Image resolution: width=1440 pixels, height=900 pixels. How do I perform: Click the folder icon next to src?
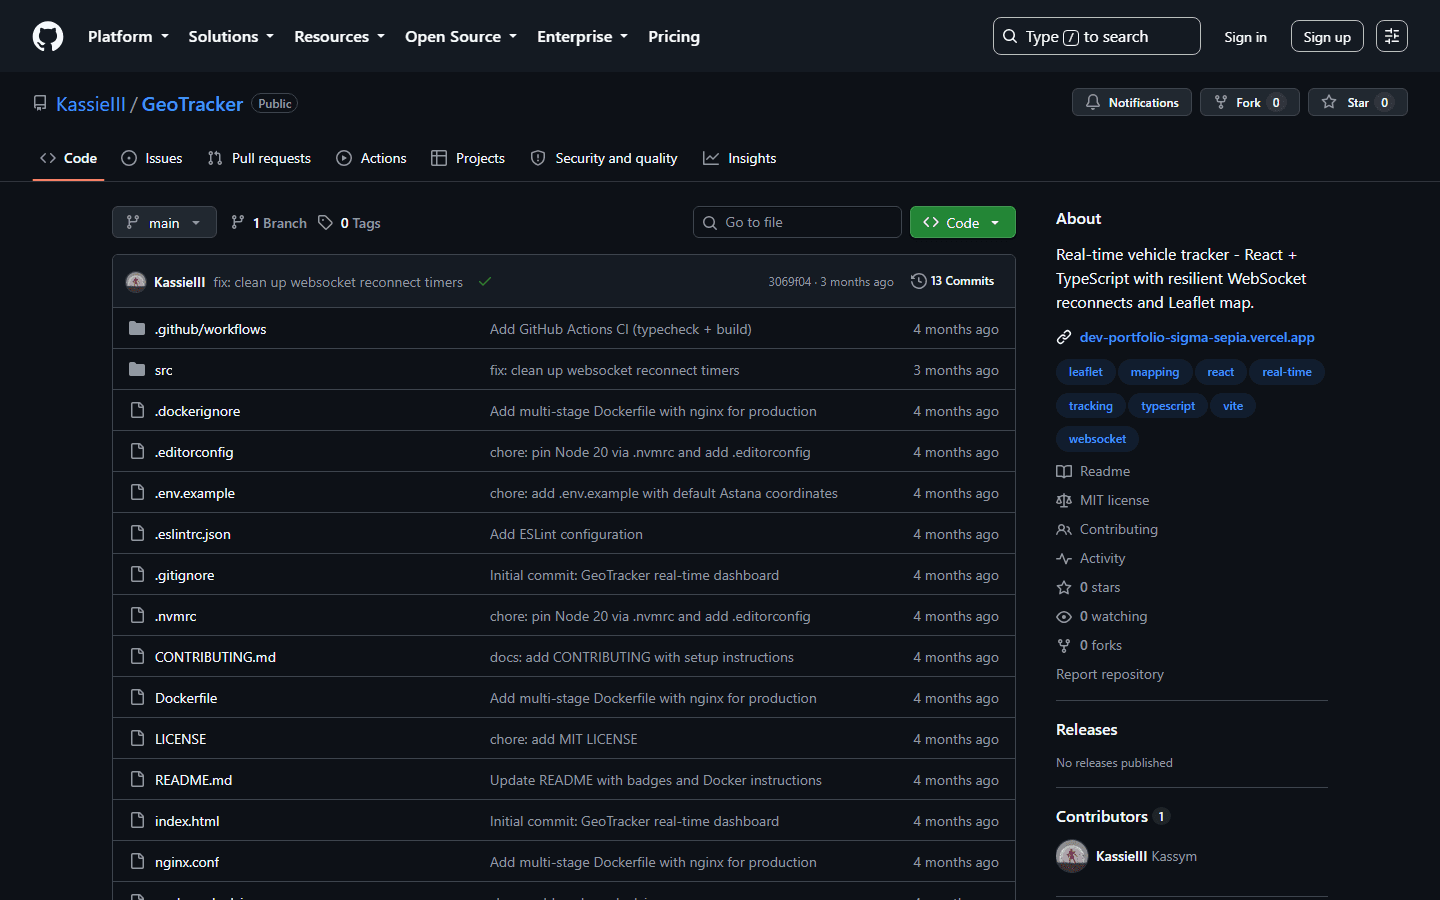tap(137, 370)
